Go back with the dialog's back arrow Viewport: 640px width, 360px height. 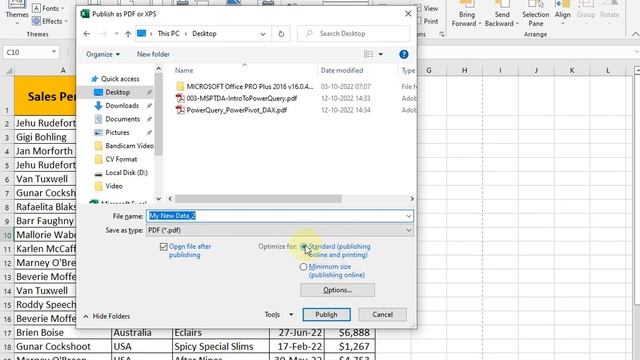(87, 34)
